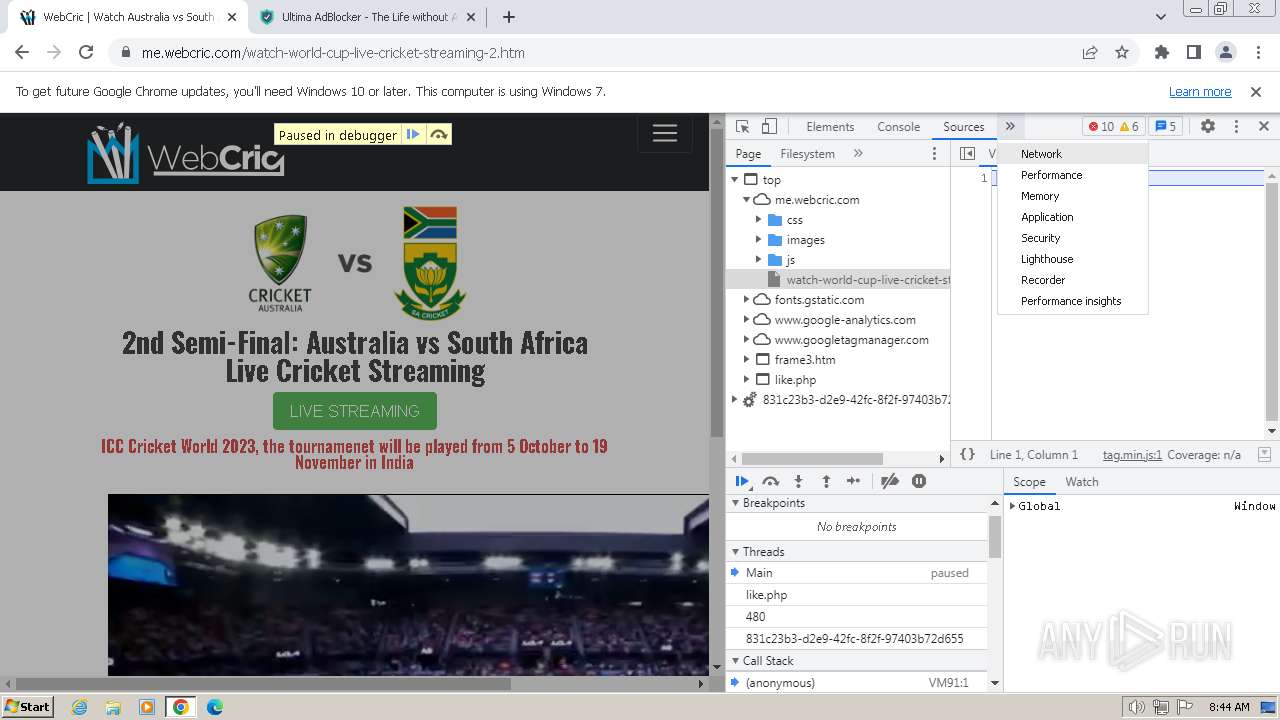
Task: Open the 10 errors counter
Action: coord(1101,127)
